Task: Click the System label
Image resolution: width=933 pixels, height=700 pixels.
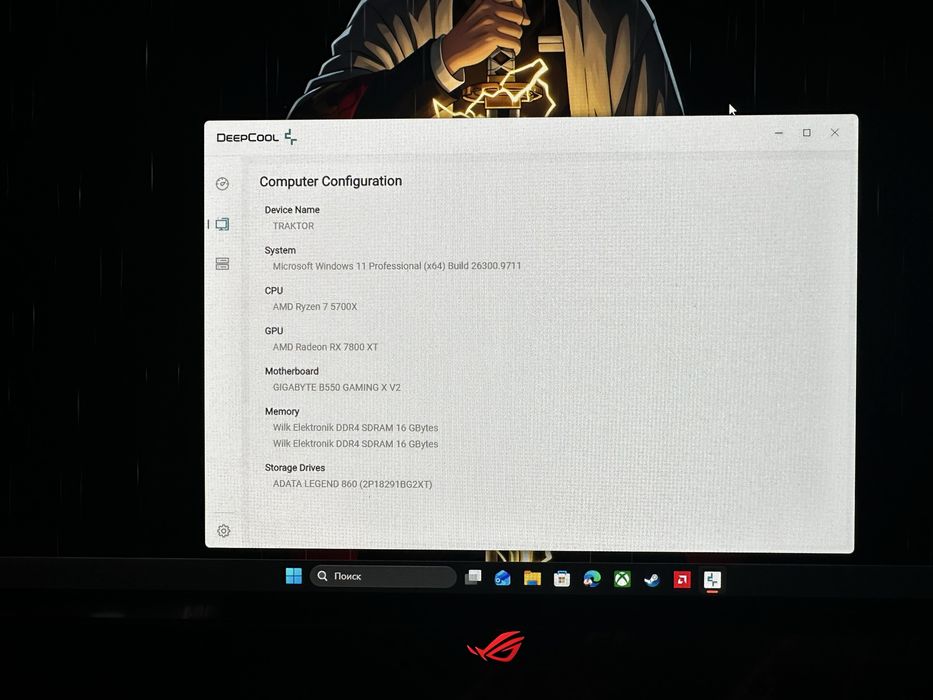Action: 280,251
